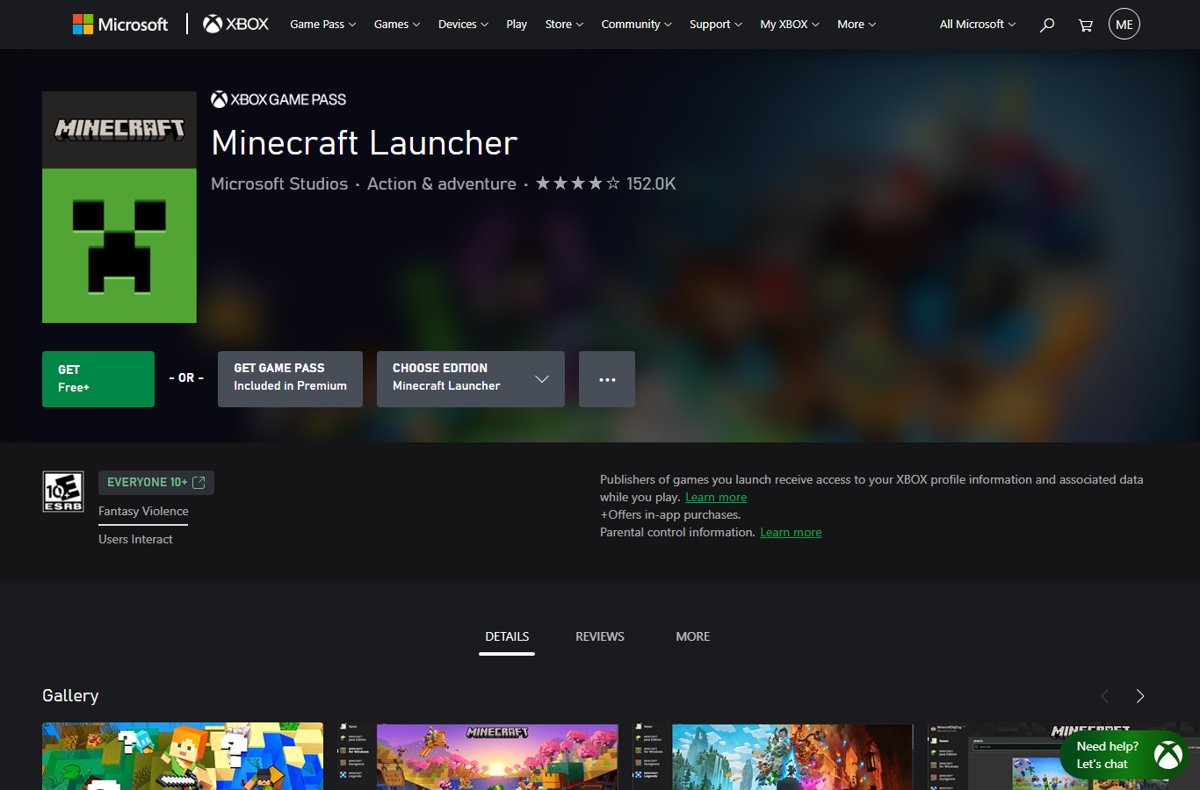
Task: Expand the Support menu
Action: pos(716,24)
